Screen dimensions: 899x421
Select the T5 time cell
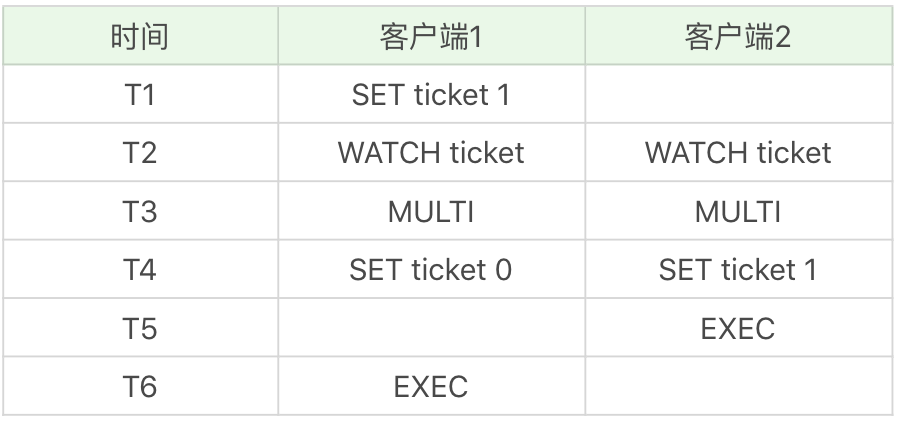click(x=140, y=328)
